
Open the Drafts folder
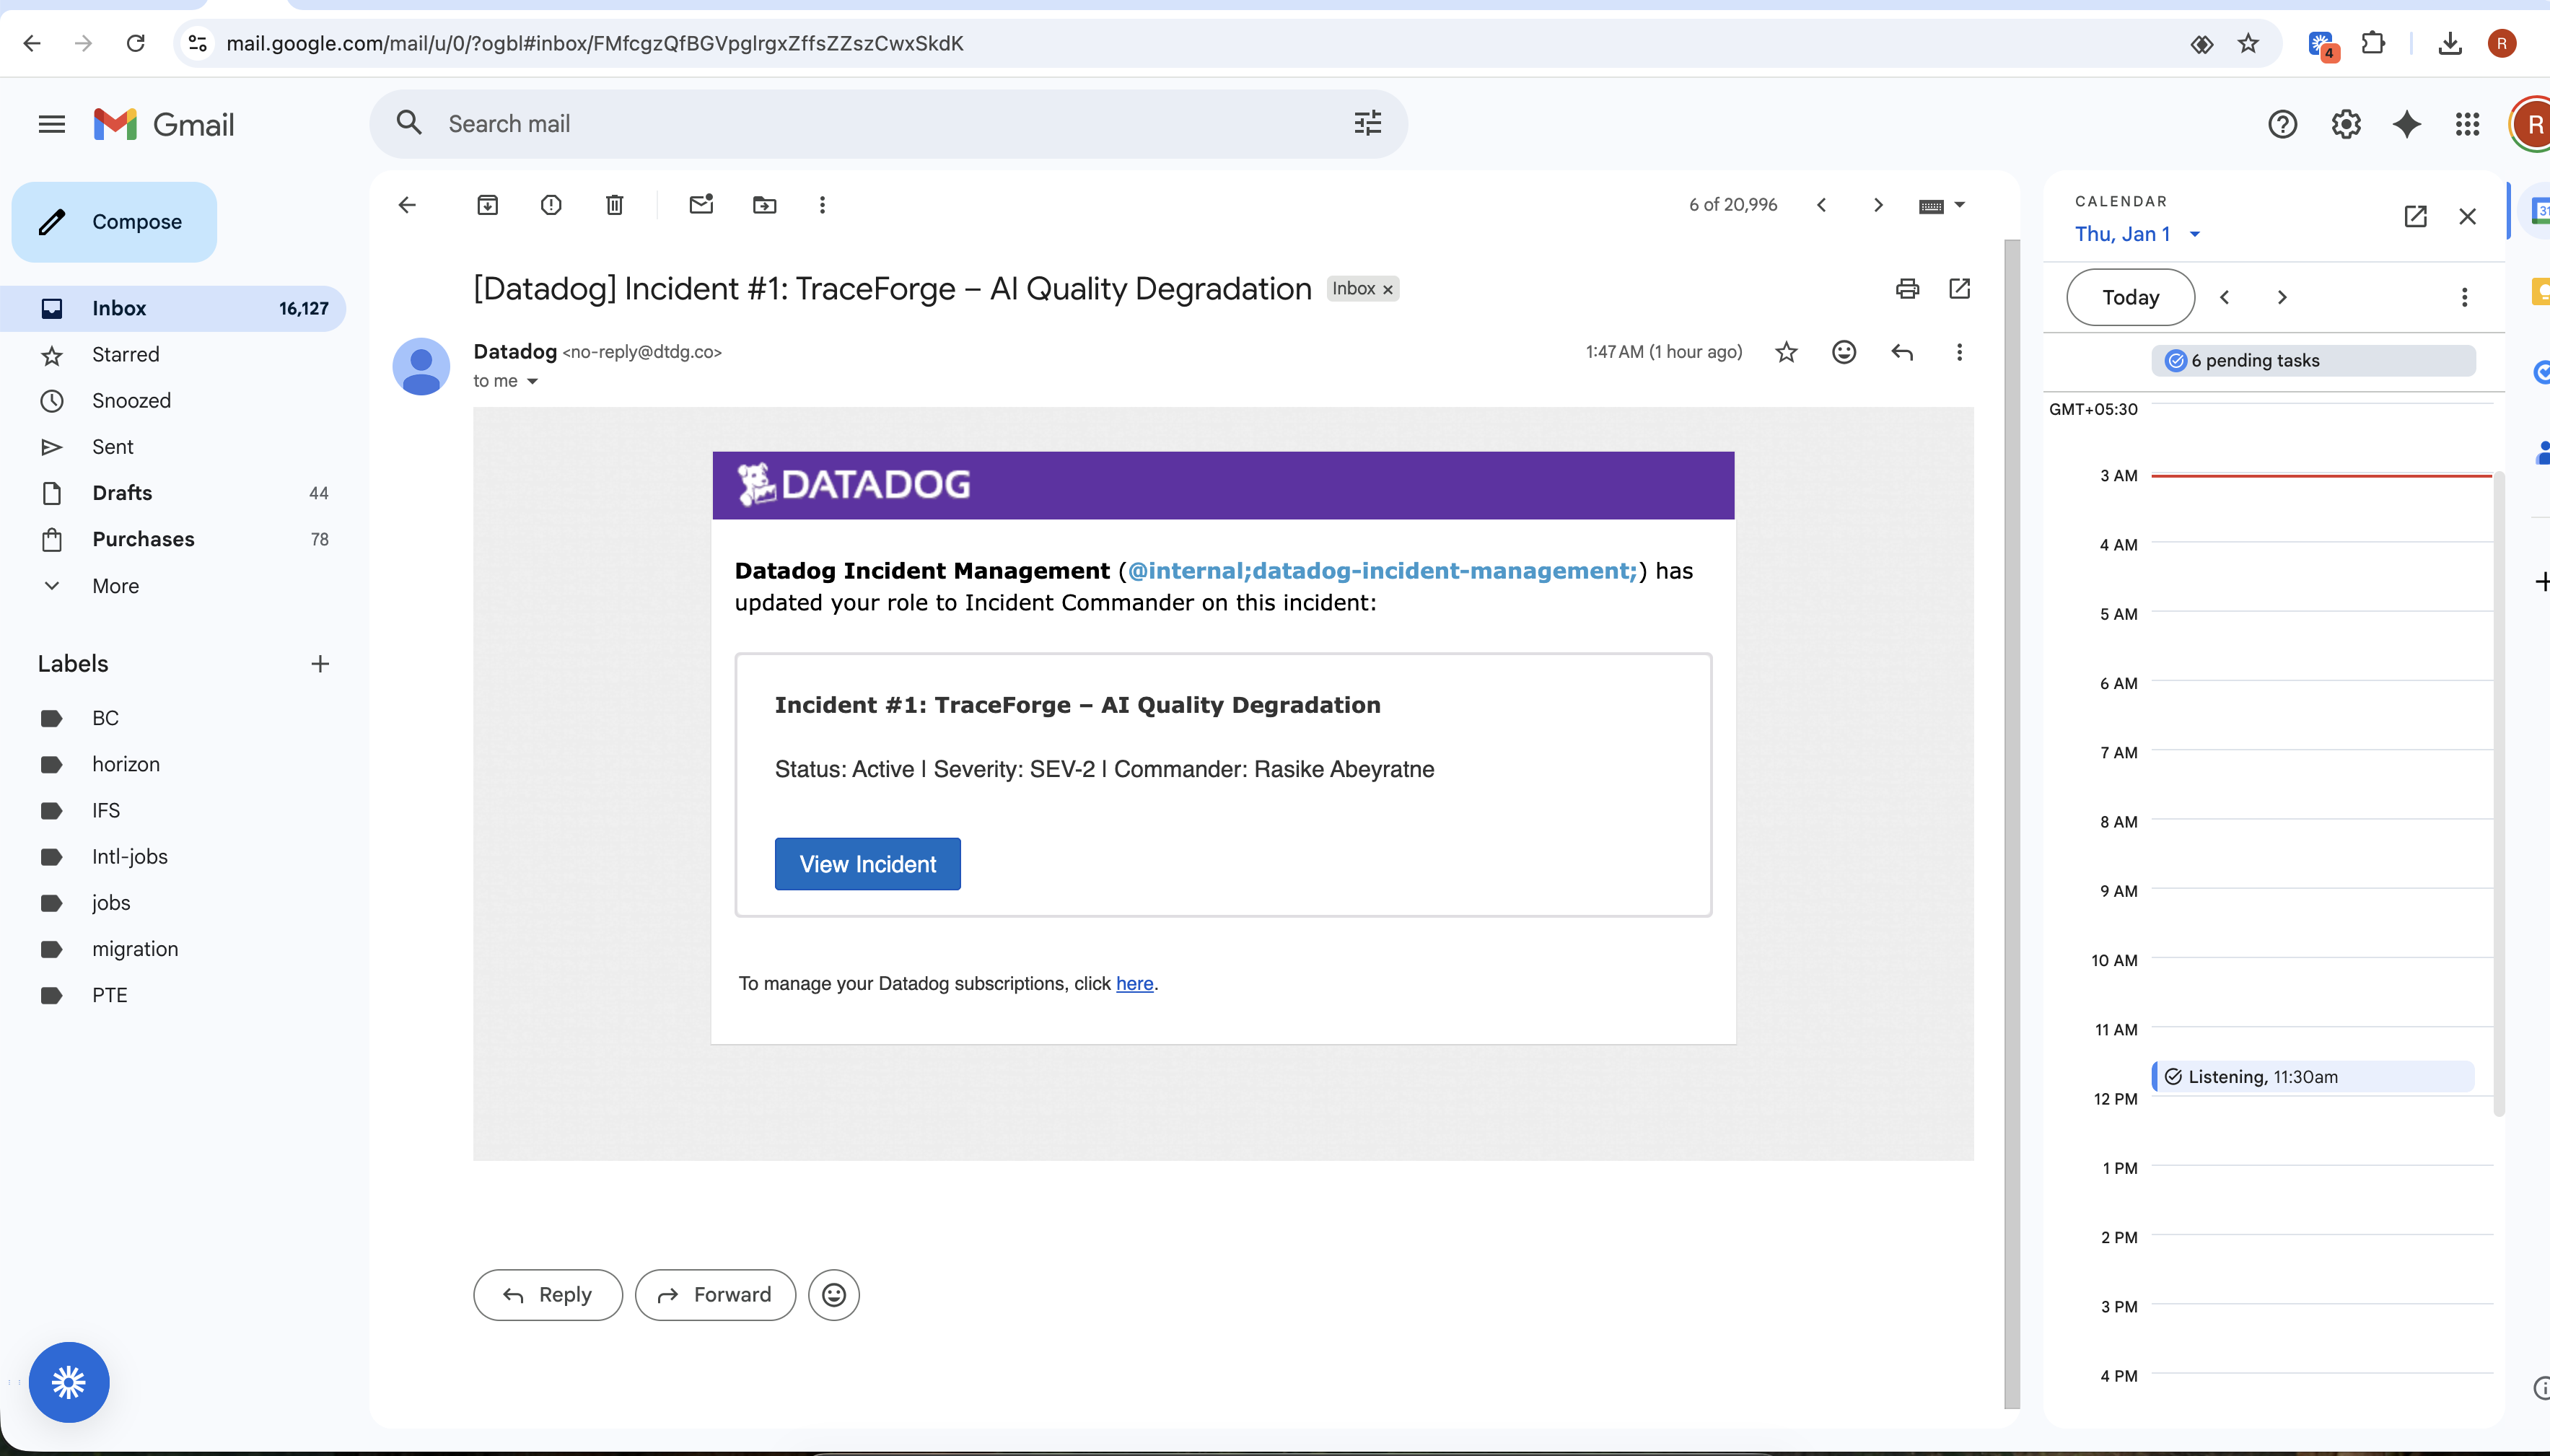coord(122,493)
